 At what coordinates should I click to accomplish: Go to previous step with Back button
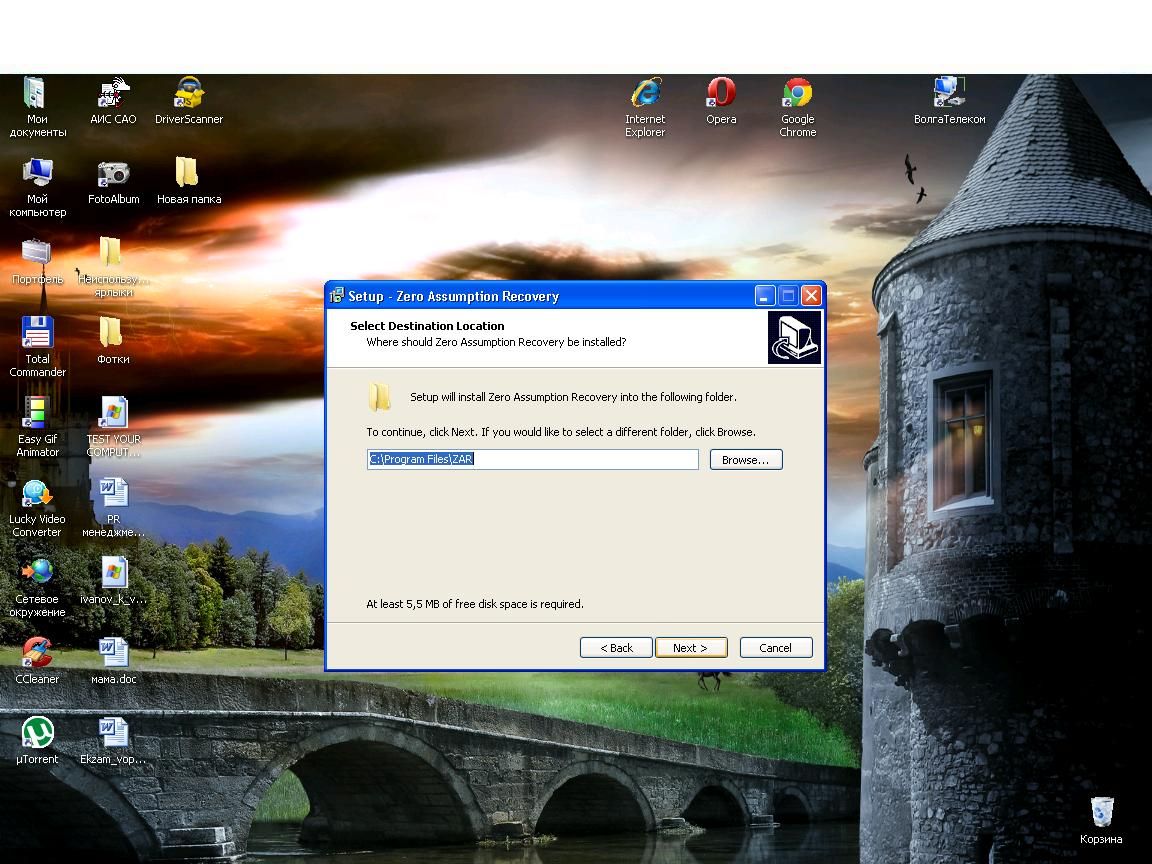[x=616, y=647]
